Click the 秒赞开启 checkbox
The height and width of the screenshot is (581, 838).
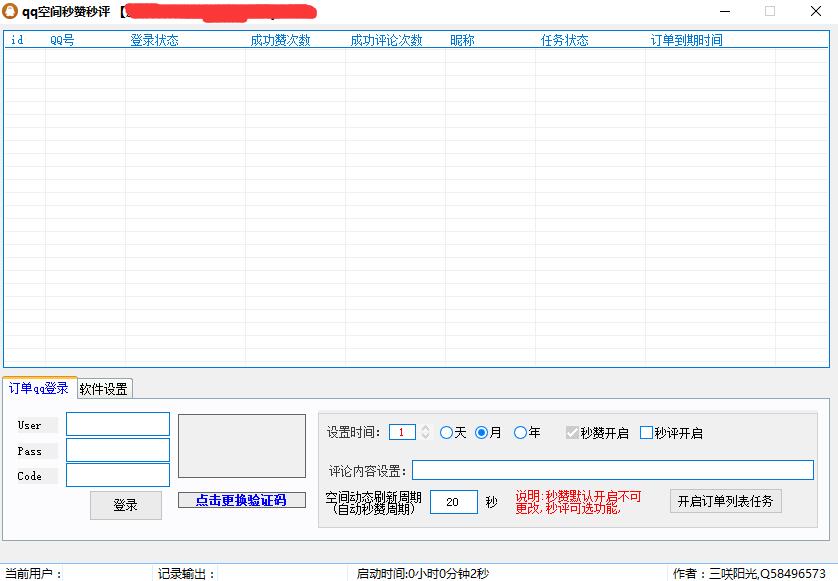pyautogui.click(x=572, y=433)
